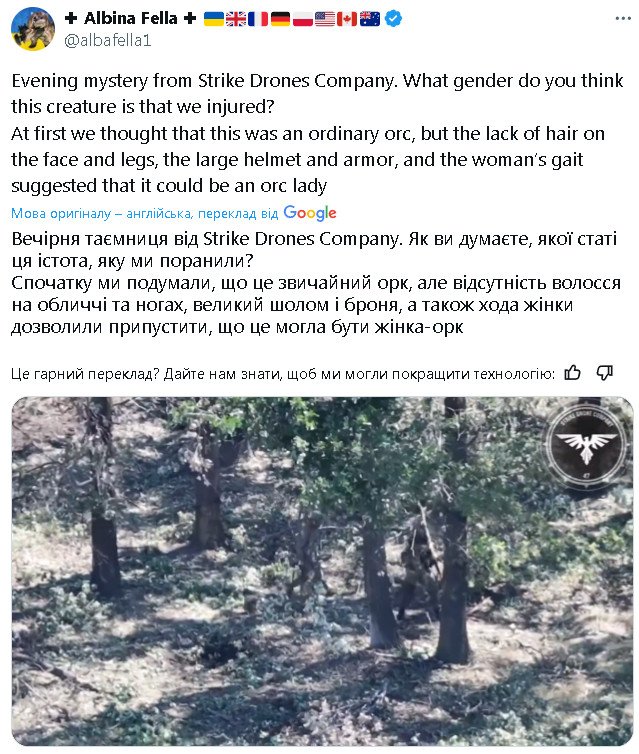Screen dimensions: 639x754
Task: Click the Australia flag emoji
Action: tap(369, 18)
